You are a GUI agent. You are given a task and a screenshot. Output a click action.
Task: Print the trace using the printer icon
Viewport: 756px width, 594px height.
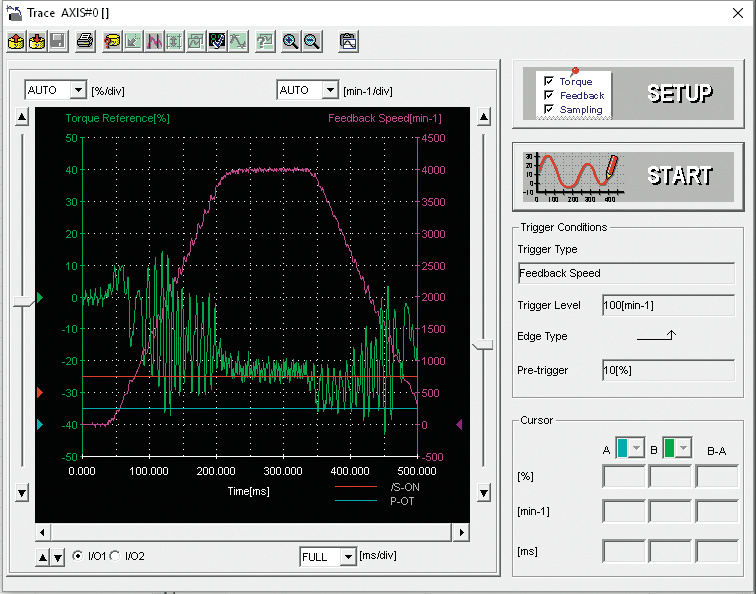click(85, 42)
